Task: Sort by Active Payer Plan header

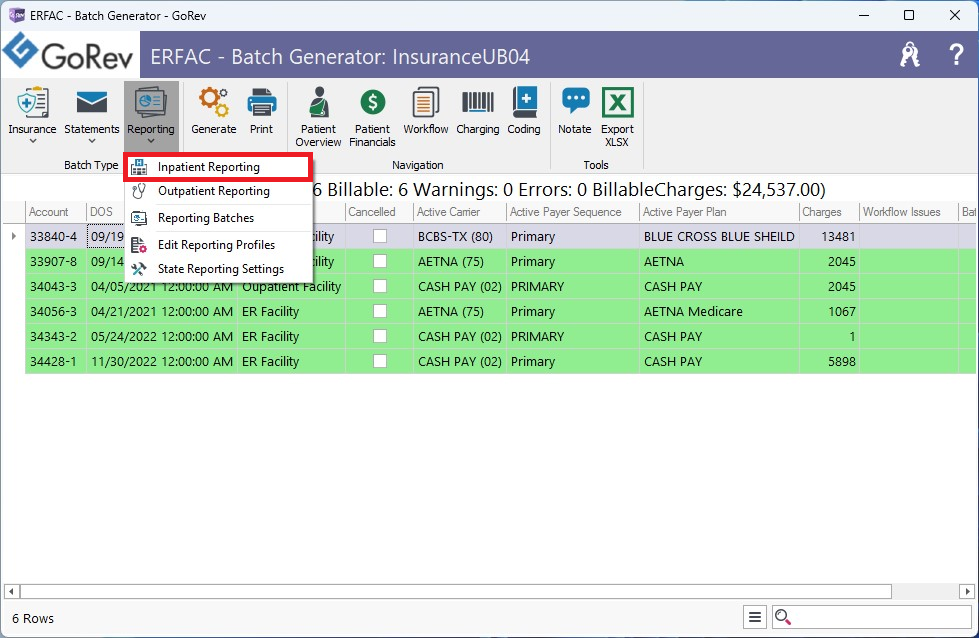Action: pos(719,212)
